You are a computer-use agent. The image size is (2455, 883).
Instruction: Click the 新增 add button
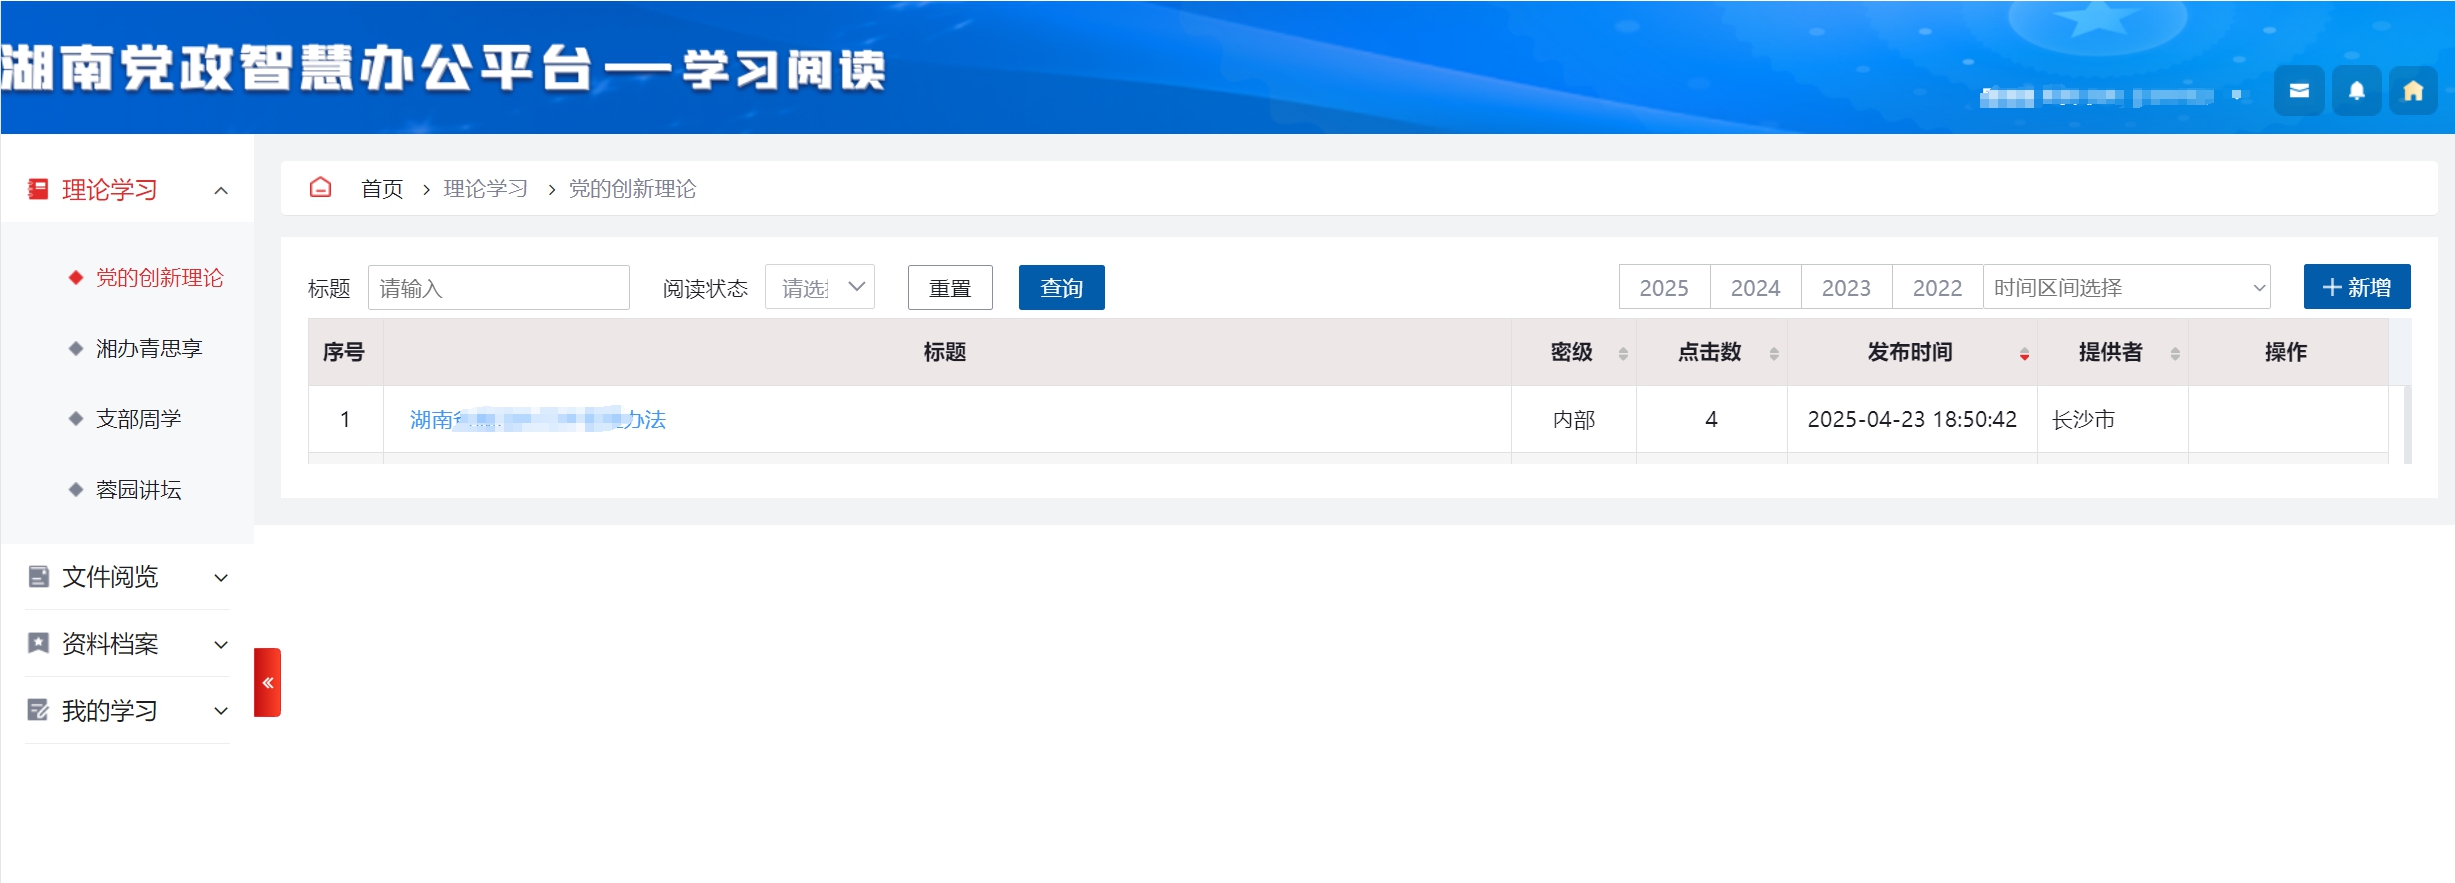(2356, 288)
